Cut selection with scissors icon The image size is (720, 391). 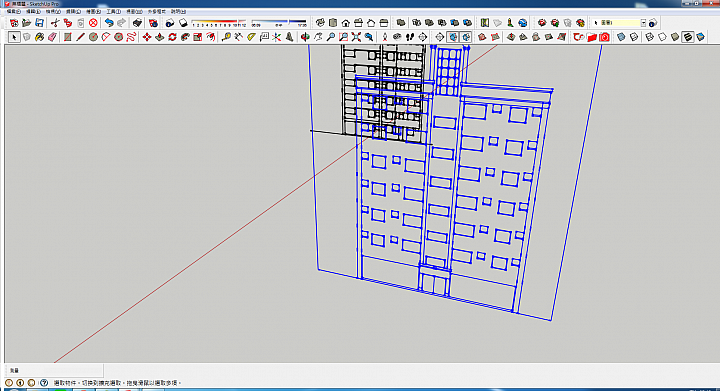55,23
